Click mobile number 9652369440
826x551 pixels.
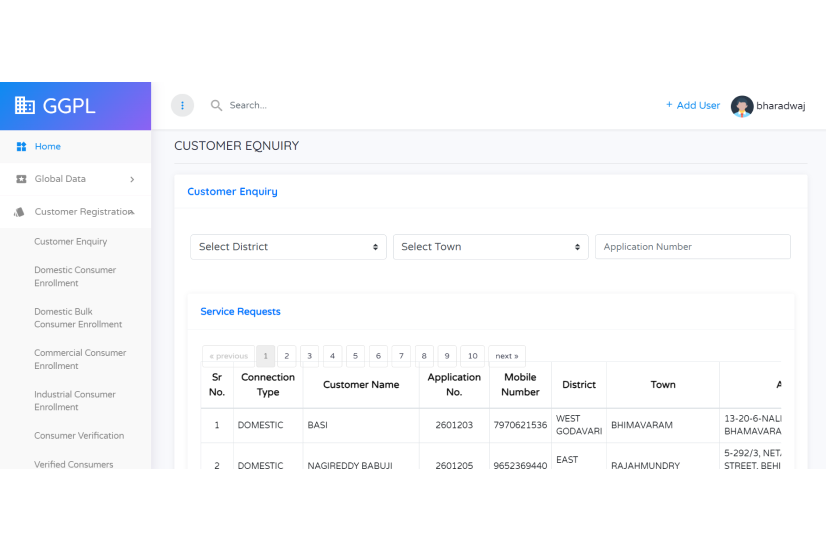coord(520,465)
